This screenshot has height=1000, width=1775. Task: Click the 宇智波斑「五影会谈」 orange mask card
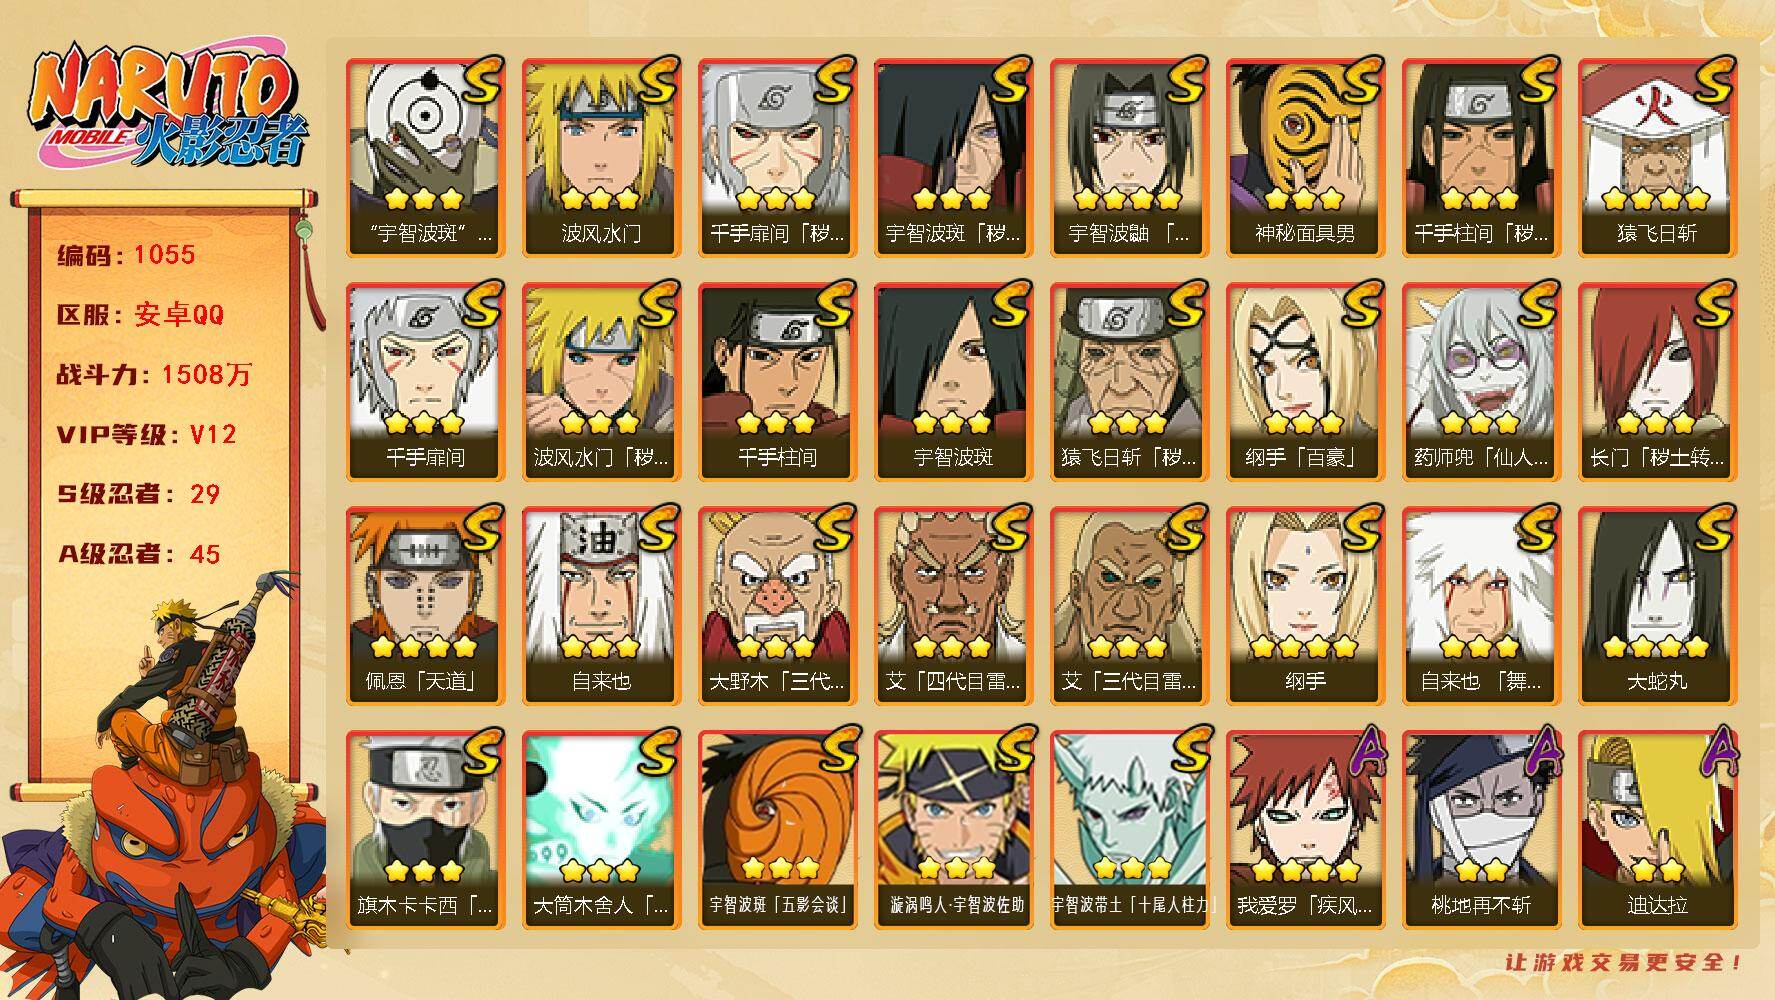pyautogui.click(x=777, y=829)
